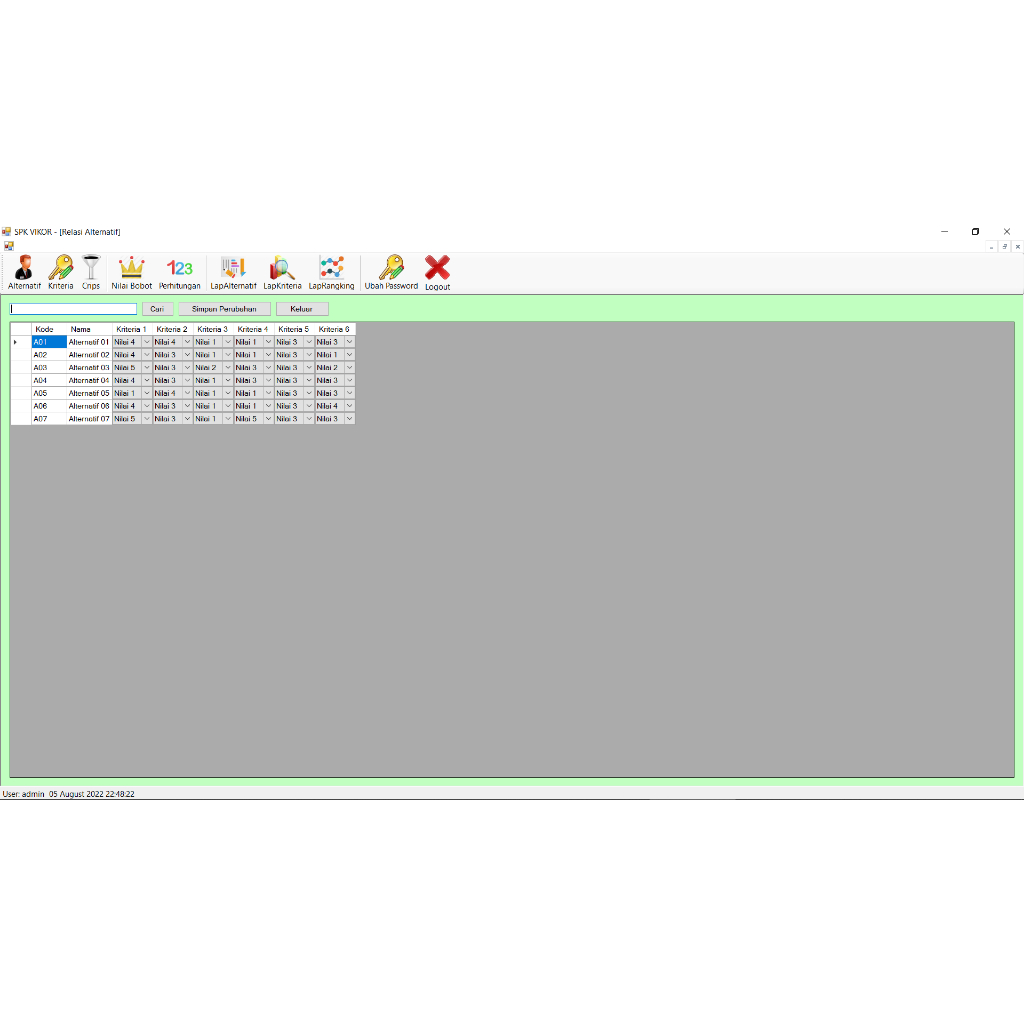The height and width of the screenshot is (1024, 1024).
Task: Restore the inner child window
Action: (1004, 247)
